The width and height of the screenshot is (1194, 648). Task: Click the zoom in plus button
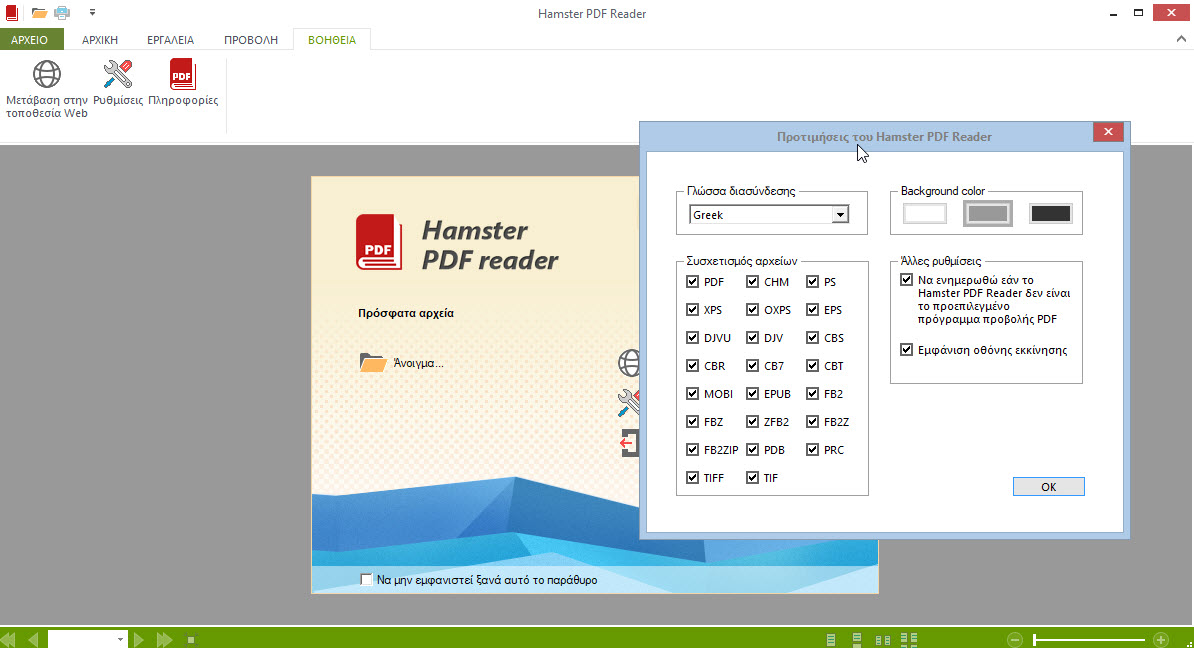tap(1160, 640)
